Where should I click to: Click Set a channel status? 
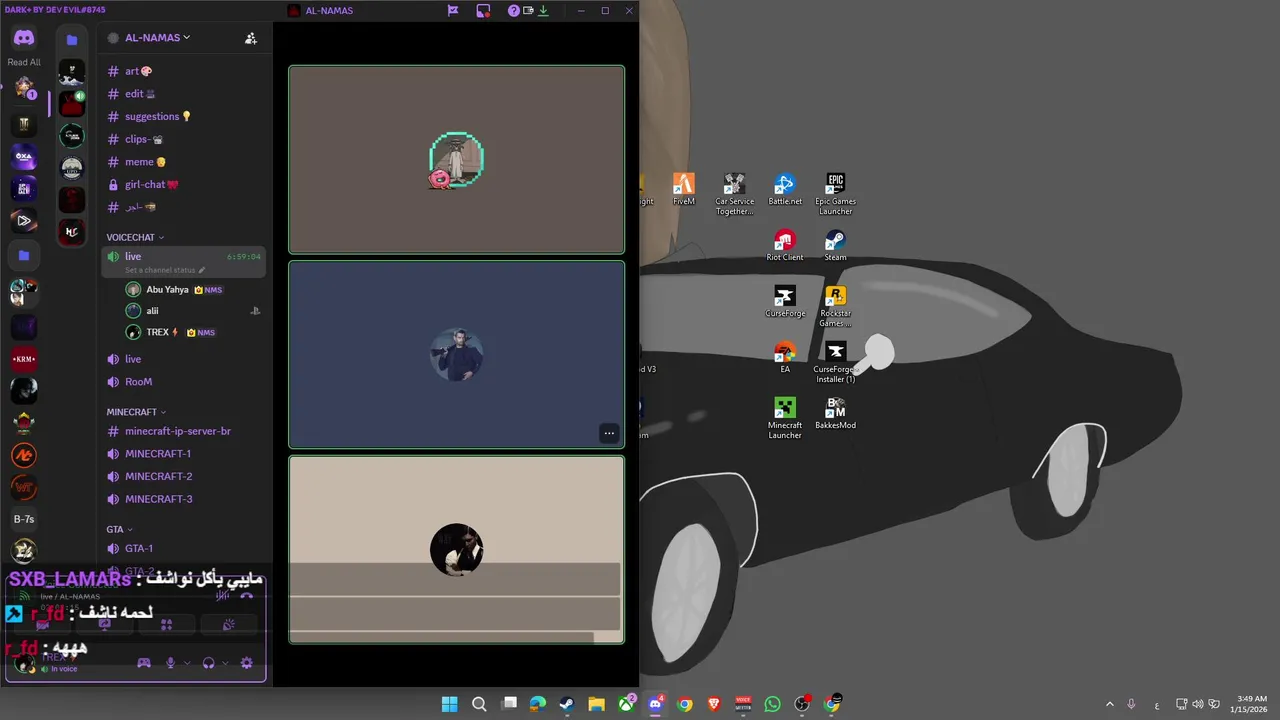point(165,270)
